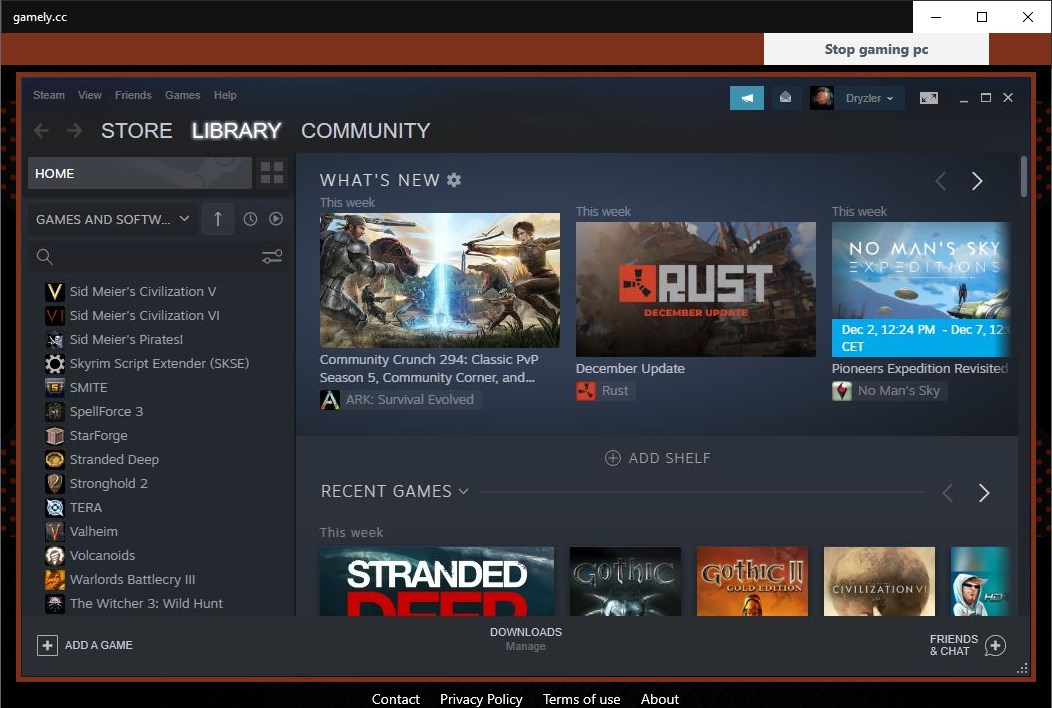Open the ARK Community Crunch thumbnail
This screenshot has width=1052, height=708.
click(x=440, y=281)
